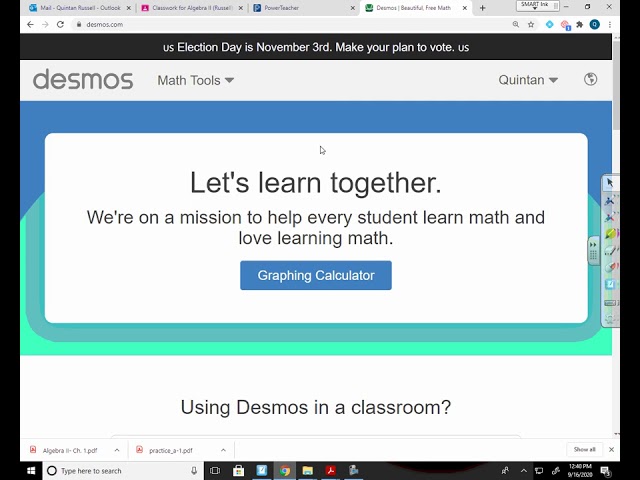
Task: Close the Mail Outlook tab
Action: pyautogui.click(x=129, y=8)
